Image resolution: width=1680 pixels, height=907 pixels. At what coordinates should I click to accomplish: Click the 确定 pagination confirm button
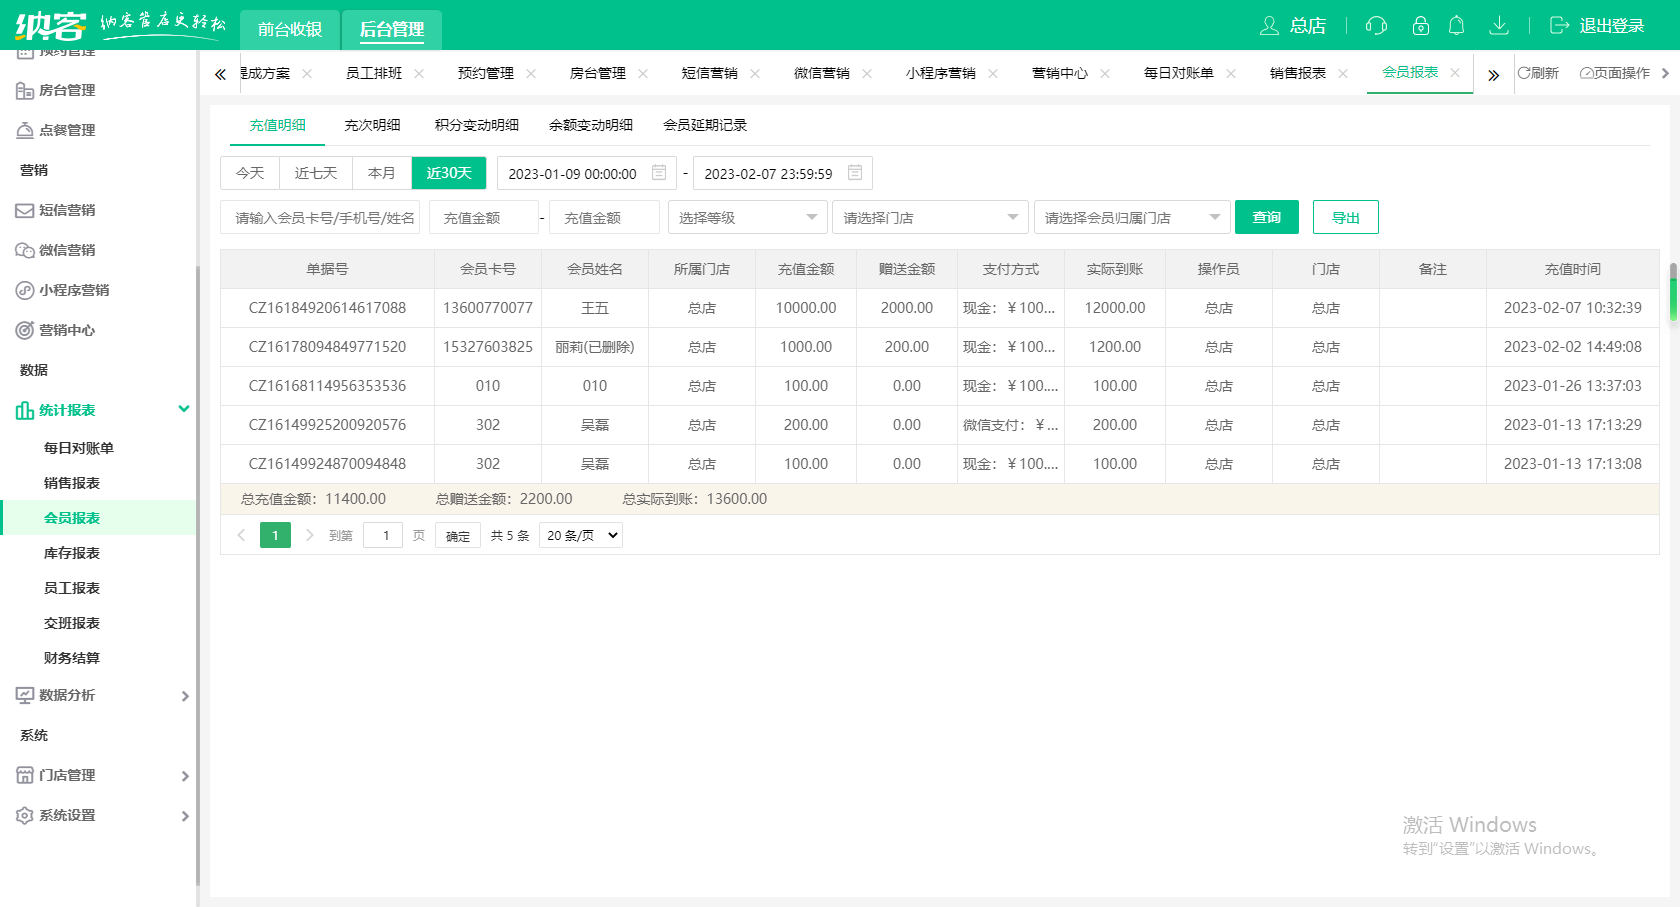pyautogui.click(x=458, y=535)
